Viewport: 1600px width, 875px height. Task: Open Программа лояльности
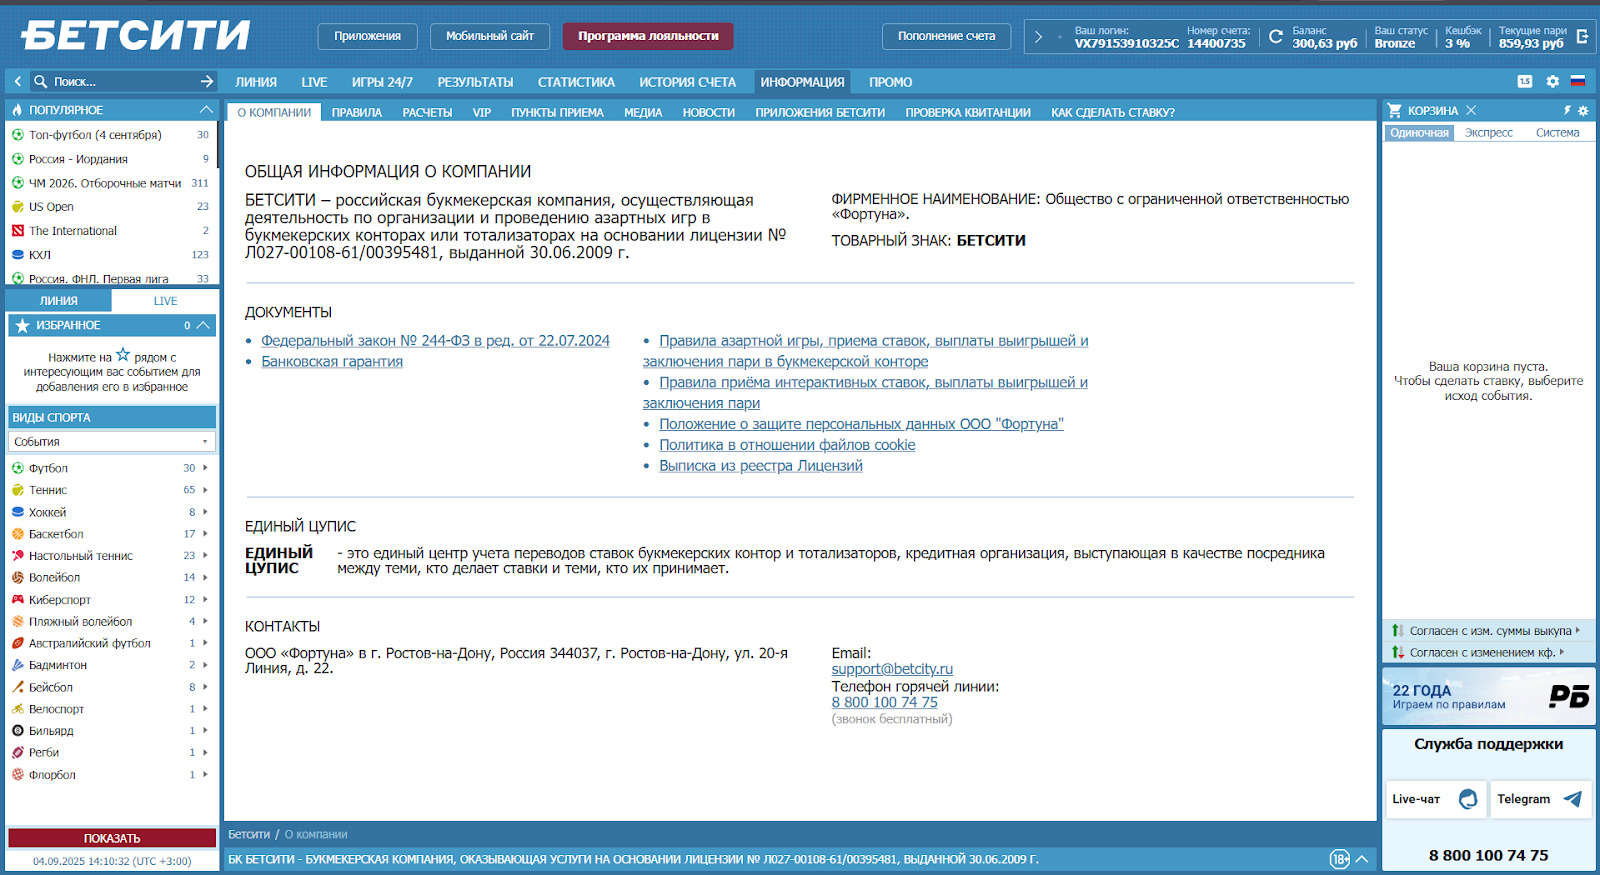point(648,36)
